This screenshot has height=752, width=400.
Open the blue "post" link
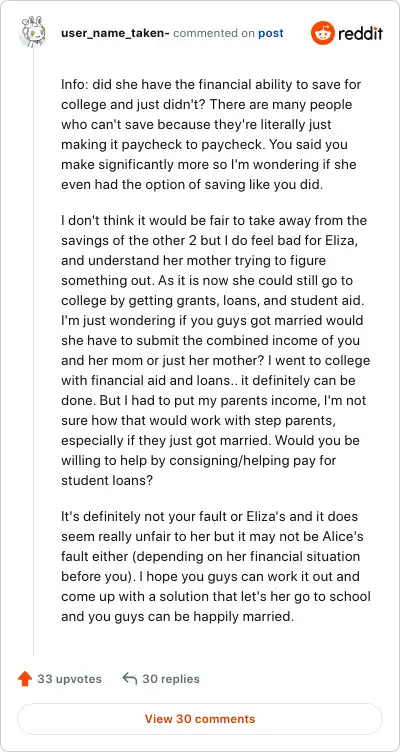[271, 34]
